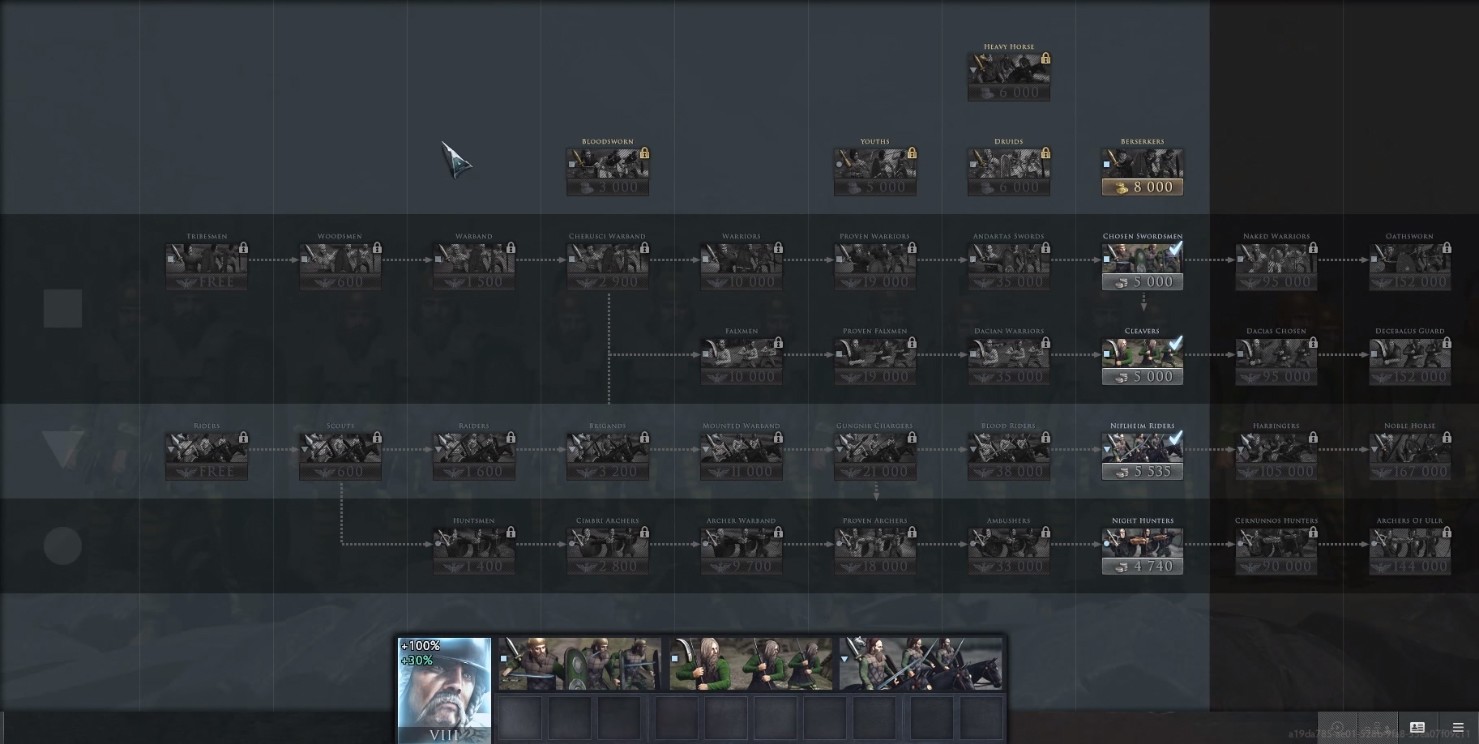Open the Scouts unit card
Image resolution: width=1479 pixels, height=744 pixels.
[x=341, y=456]
